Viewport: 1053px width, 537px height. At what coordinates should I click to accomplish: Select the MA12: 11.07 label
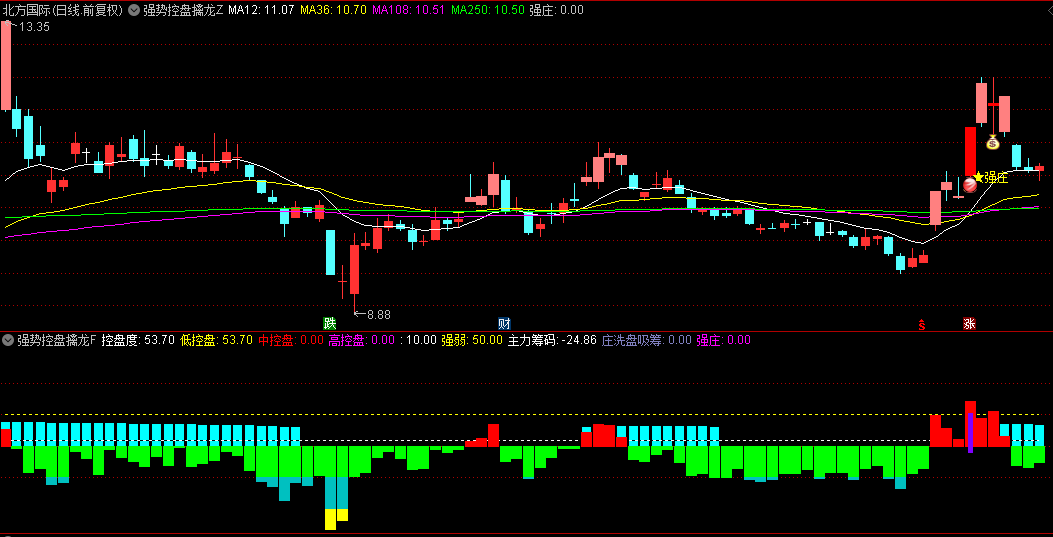261,10
